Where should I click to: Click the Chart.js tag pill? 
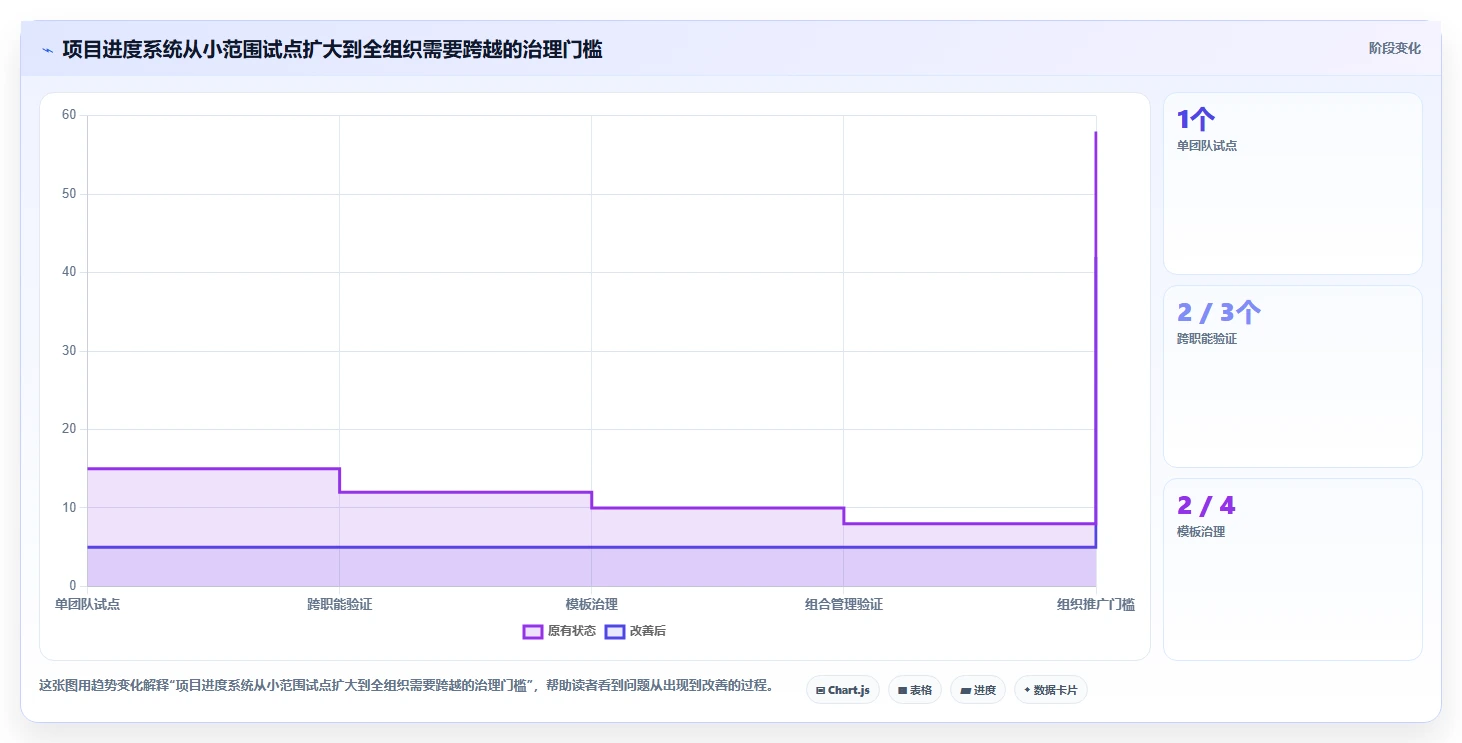[x=843, y=690]
